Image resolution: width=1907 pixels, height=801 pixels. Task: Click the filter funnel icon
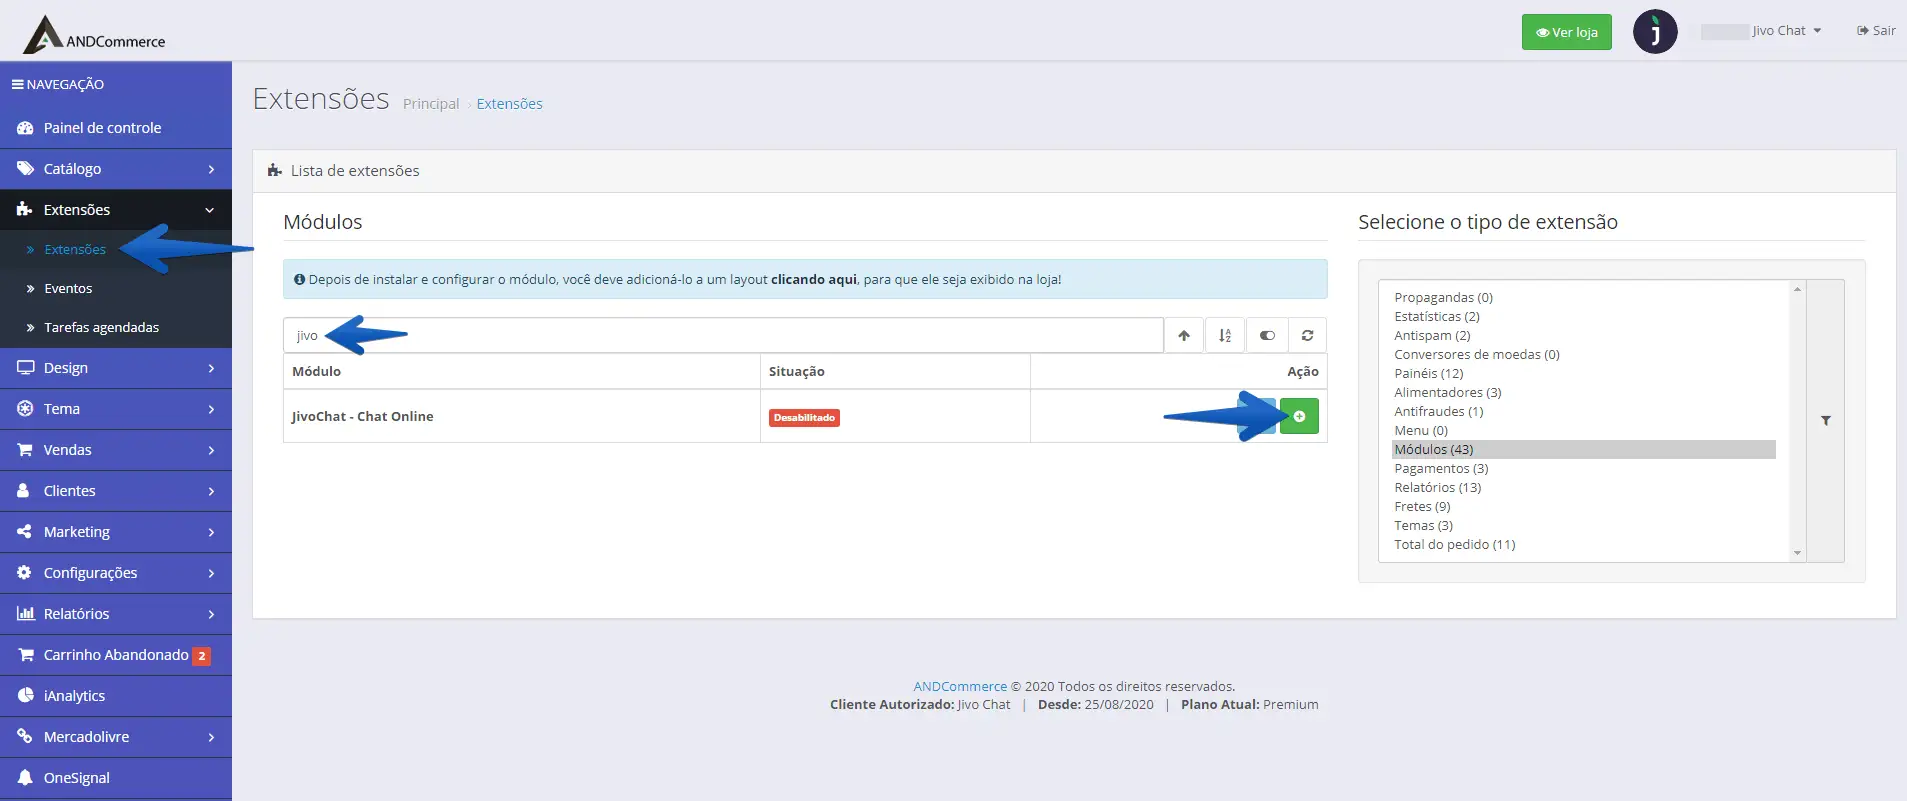[1826, 421]
